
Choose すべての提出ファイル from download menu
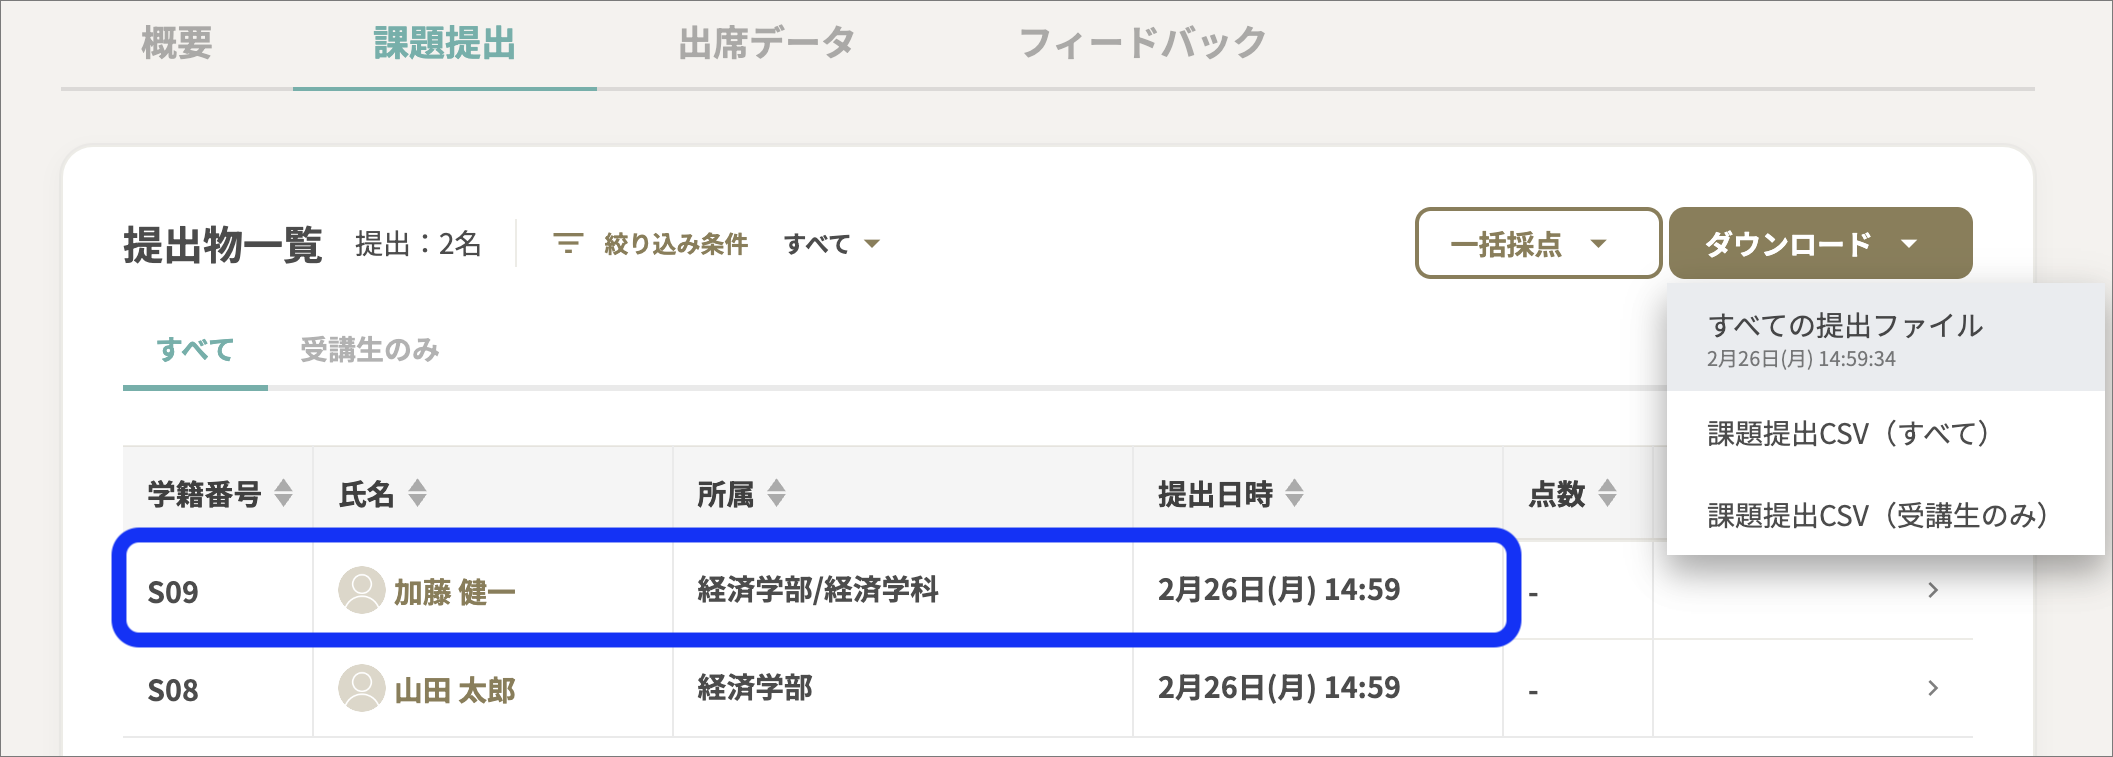pyautogui.click(x=1886, y=338)
